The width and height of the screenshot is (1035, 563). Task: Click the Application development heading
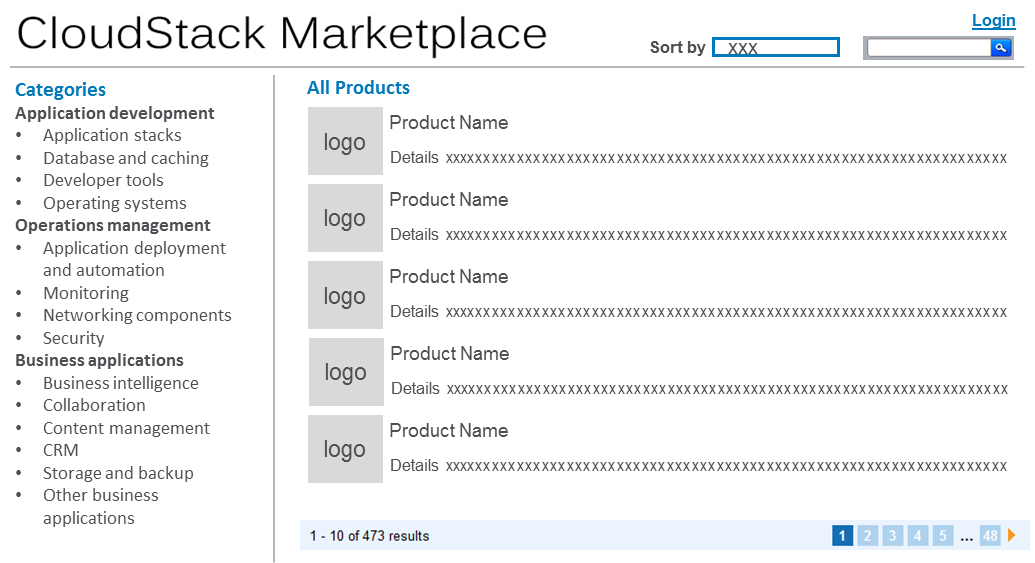point(115,114)
